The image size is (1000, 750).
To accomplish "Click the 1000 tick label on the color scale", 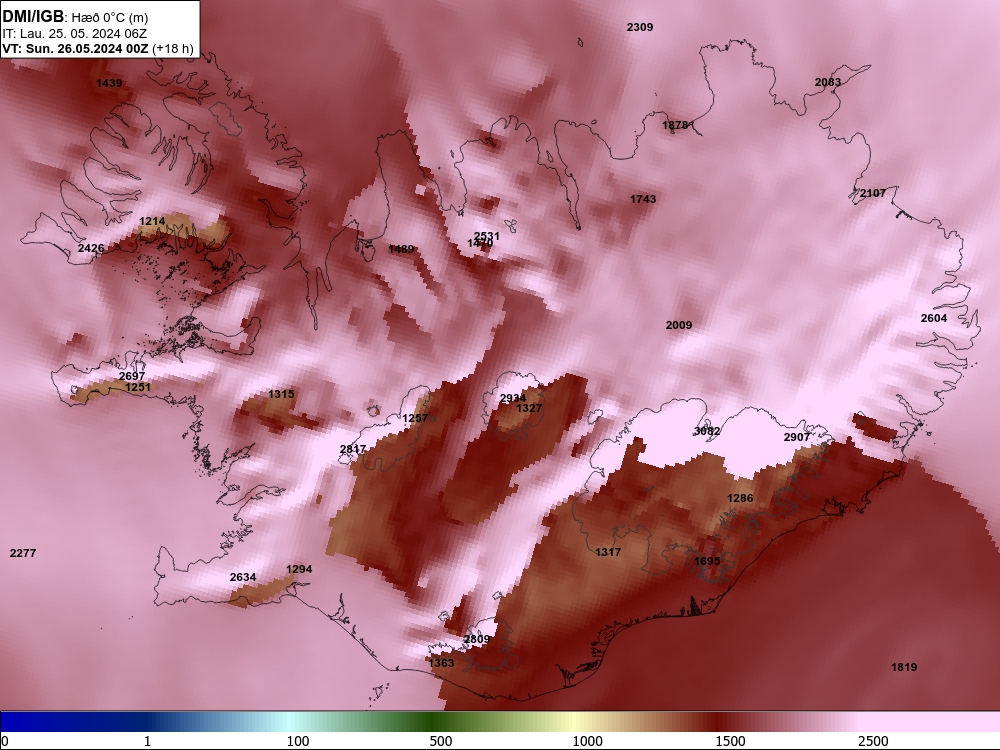I will tap(587, 741).
